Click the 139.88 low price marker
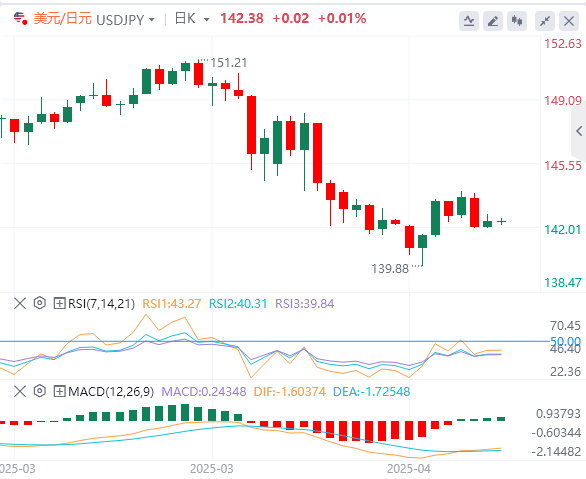The width and height of the screenshot is (586, 479). (390, 269)
